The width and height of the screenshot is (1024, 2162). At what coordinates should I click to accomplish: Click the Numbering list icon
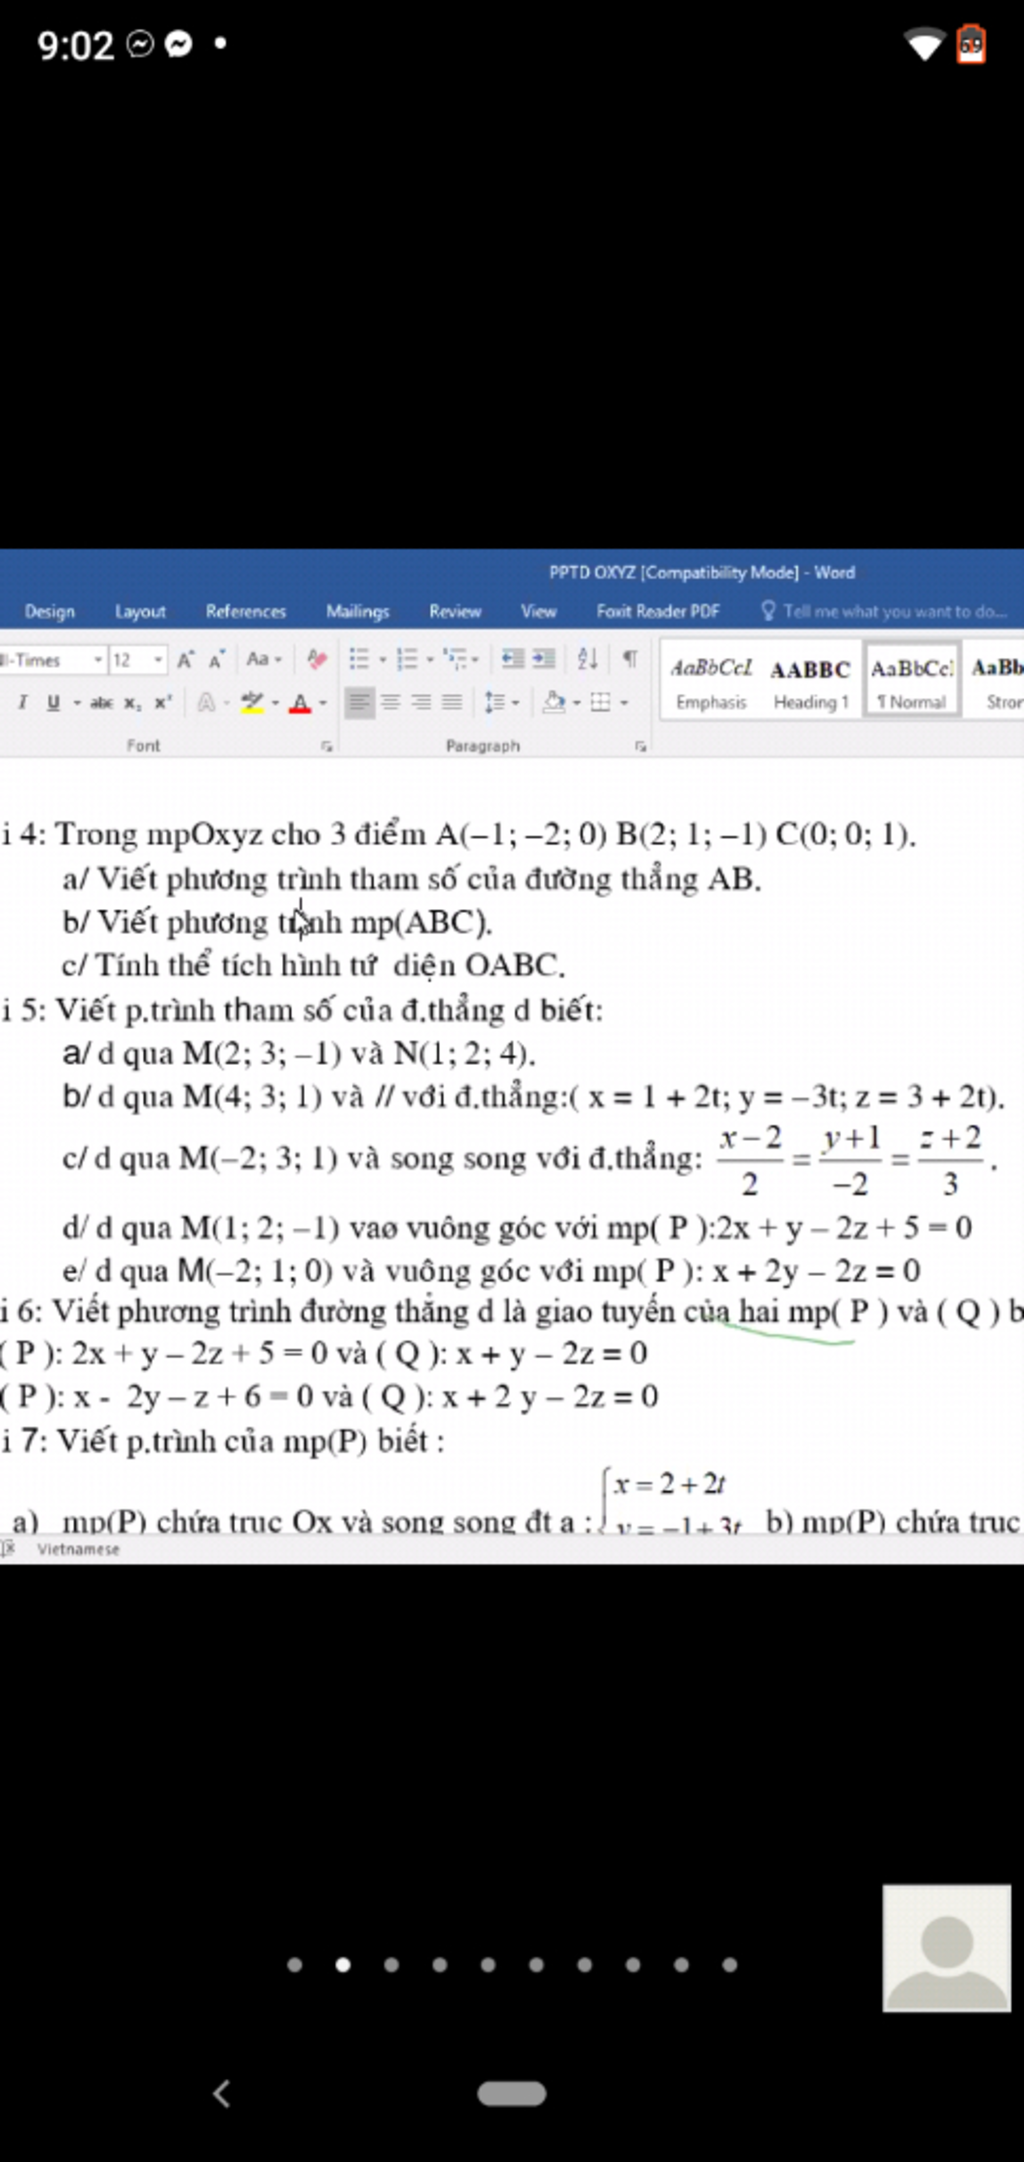click(x=406, y=659)
